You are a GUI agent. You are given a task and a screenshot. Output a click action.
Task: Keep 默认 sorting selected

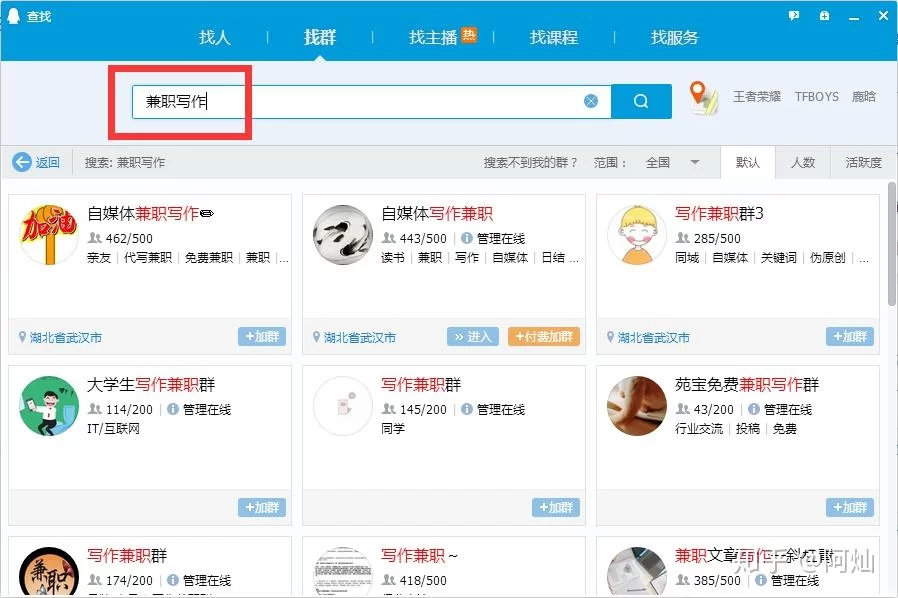pos(748,162)
